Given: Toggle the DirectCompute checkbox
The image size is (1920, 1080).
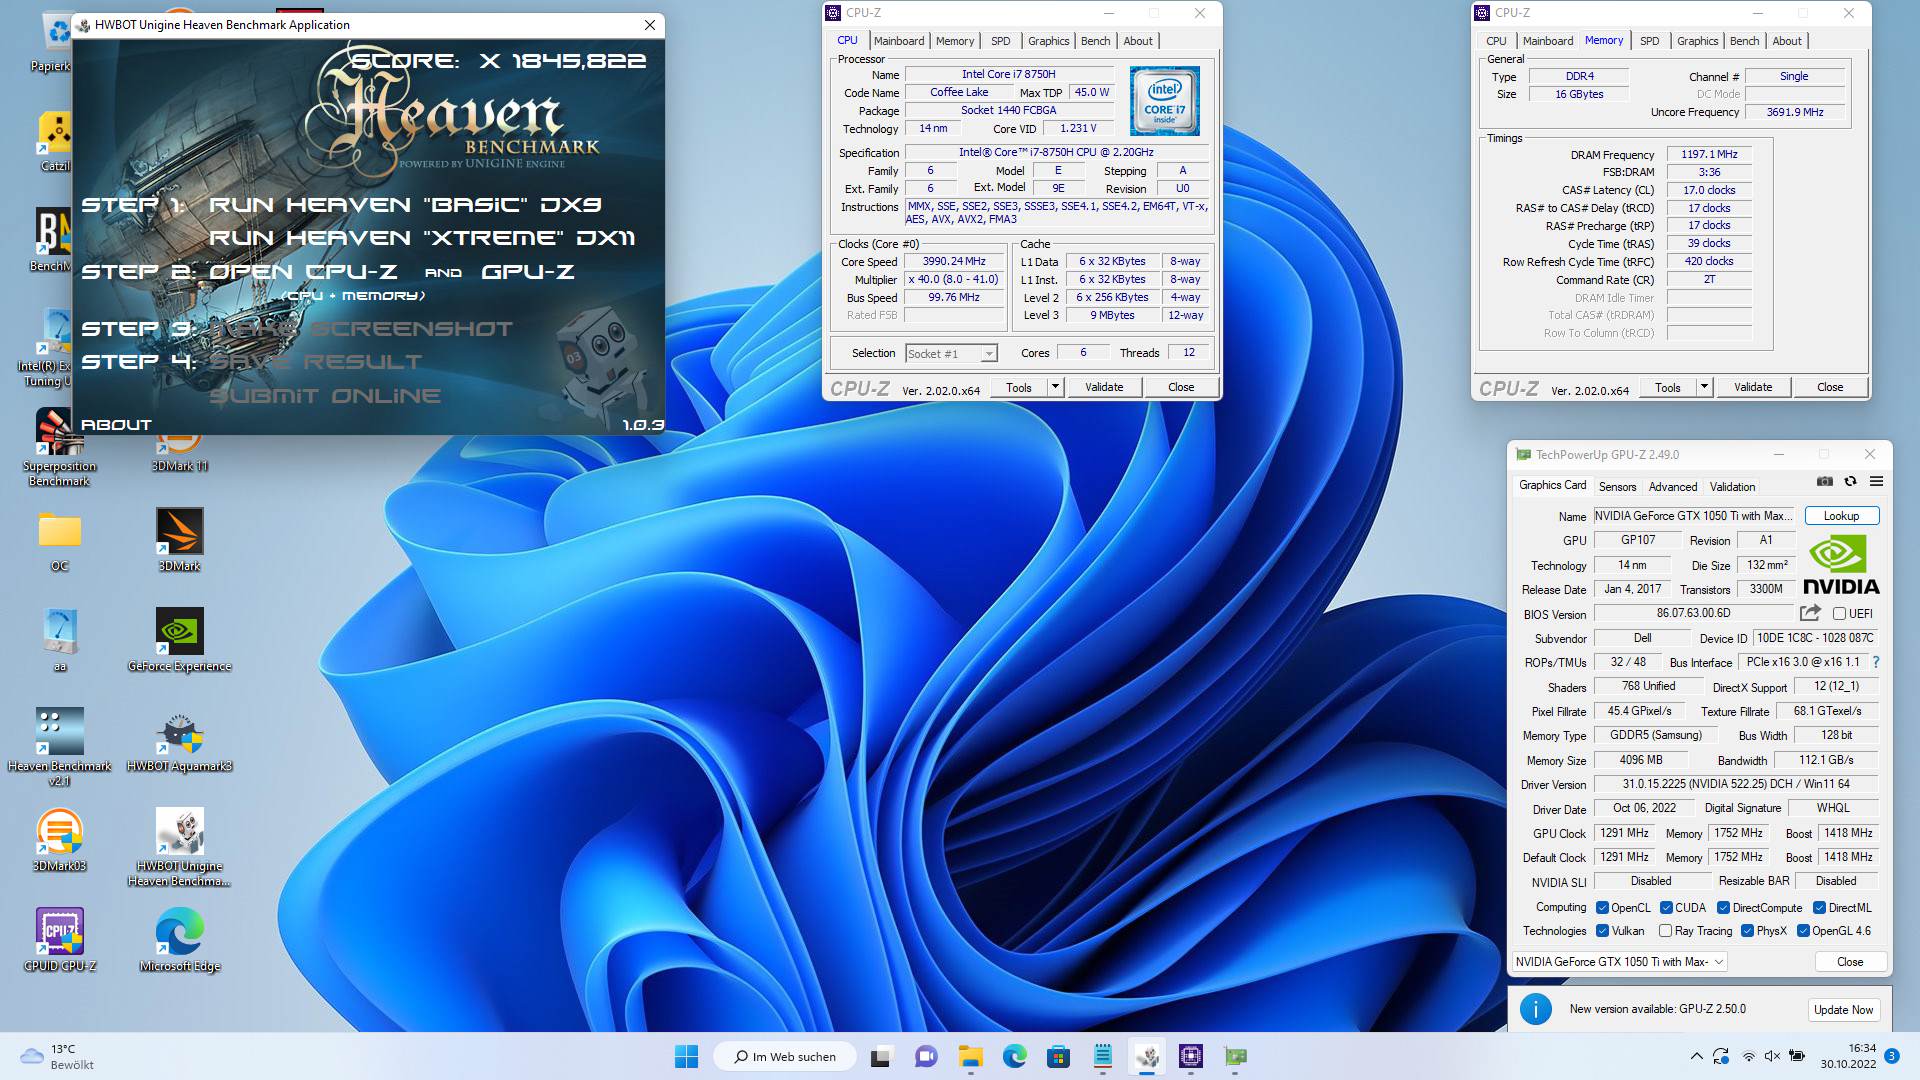Looking at the screenshot, I should 1723,908.
